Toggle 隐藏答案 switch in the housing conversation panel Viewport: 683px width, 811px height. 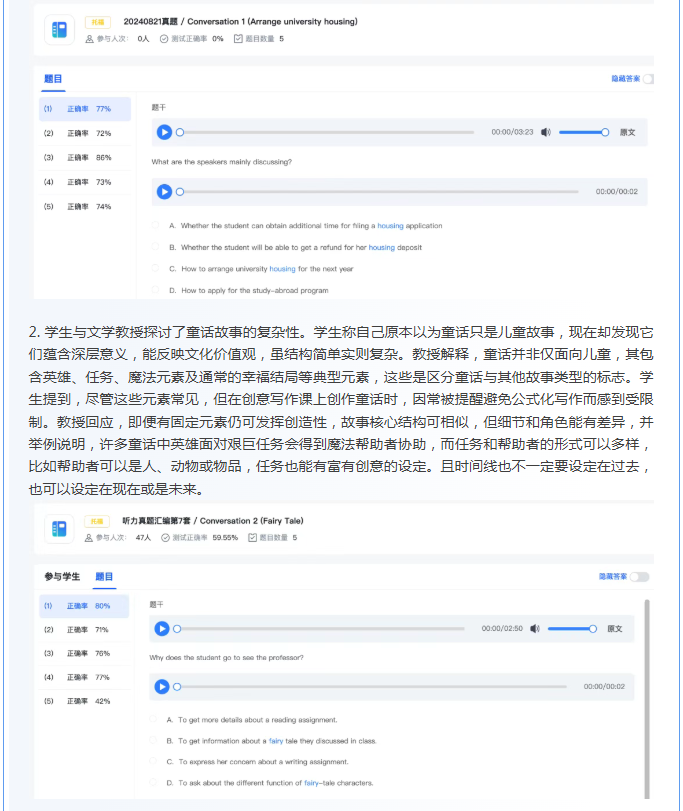point(648,78)
